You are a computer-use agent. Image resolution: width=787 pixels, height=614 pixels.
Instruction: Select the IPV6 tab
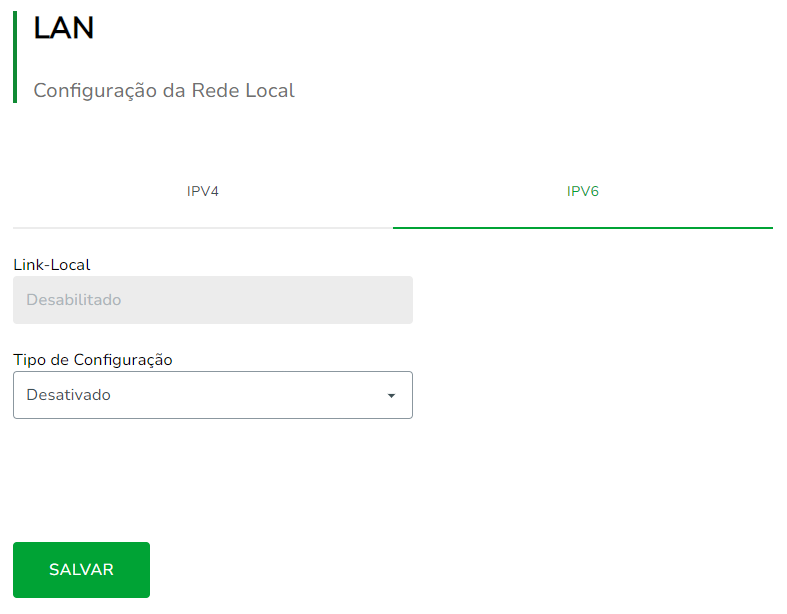coord(582,191)
